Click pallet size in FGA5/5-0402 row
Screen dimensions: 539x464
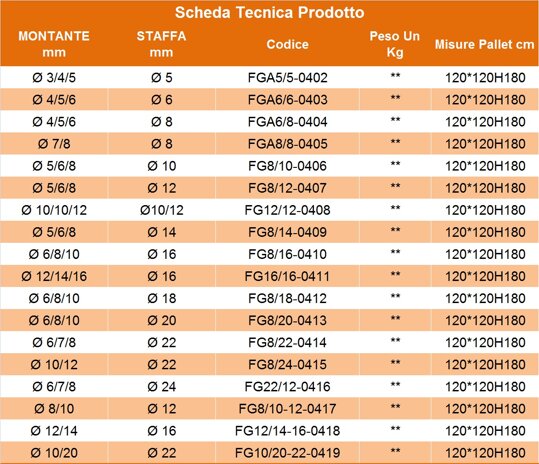click(x=485, y=78)
